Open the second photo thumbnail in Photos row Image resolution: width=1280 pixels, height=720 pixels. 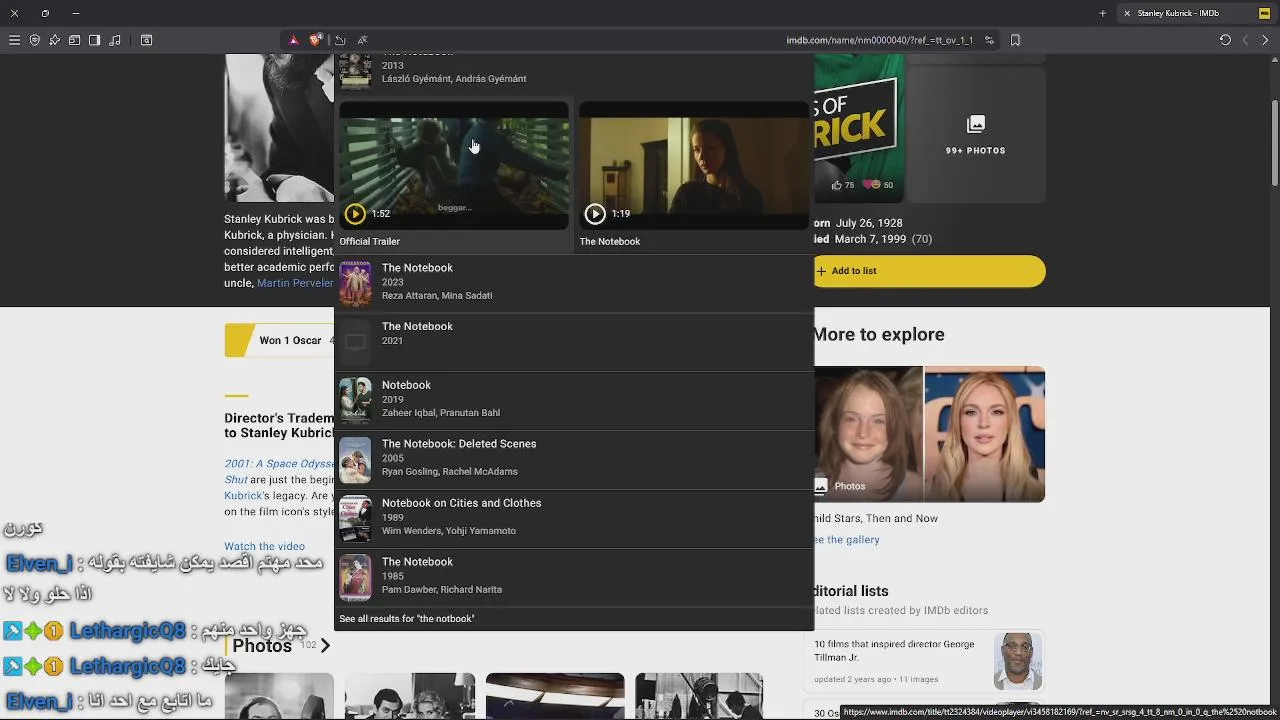click(410, 697)
